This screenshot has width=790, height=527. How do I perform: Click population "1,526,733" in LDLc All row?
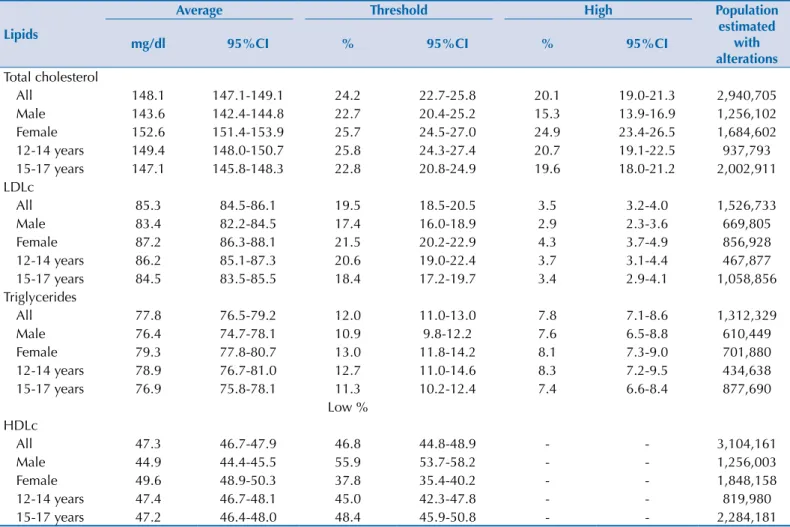(x=747, y=206)
